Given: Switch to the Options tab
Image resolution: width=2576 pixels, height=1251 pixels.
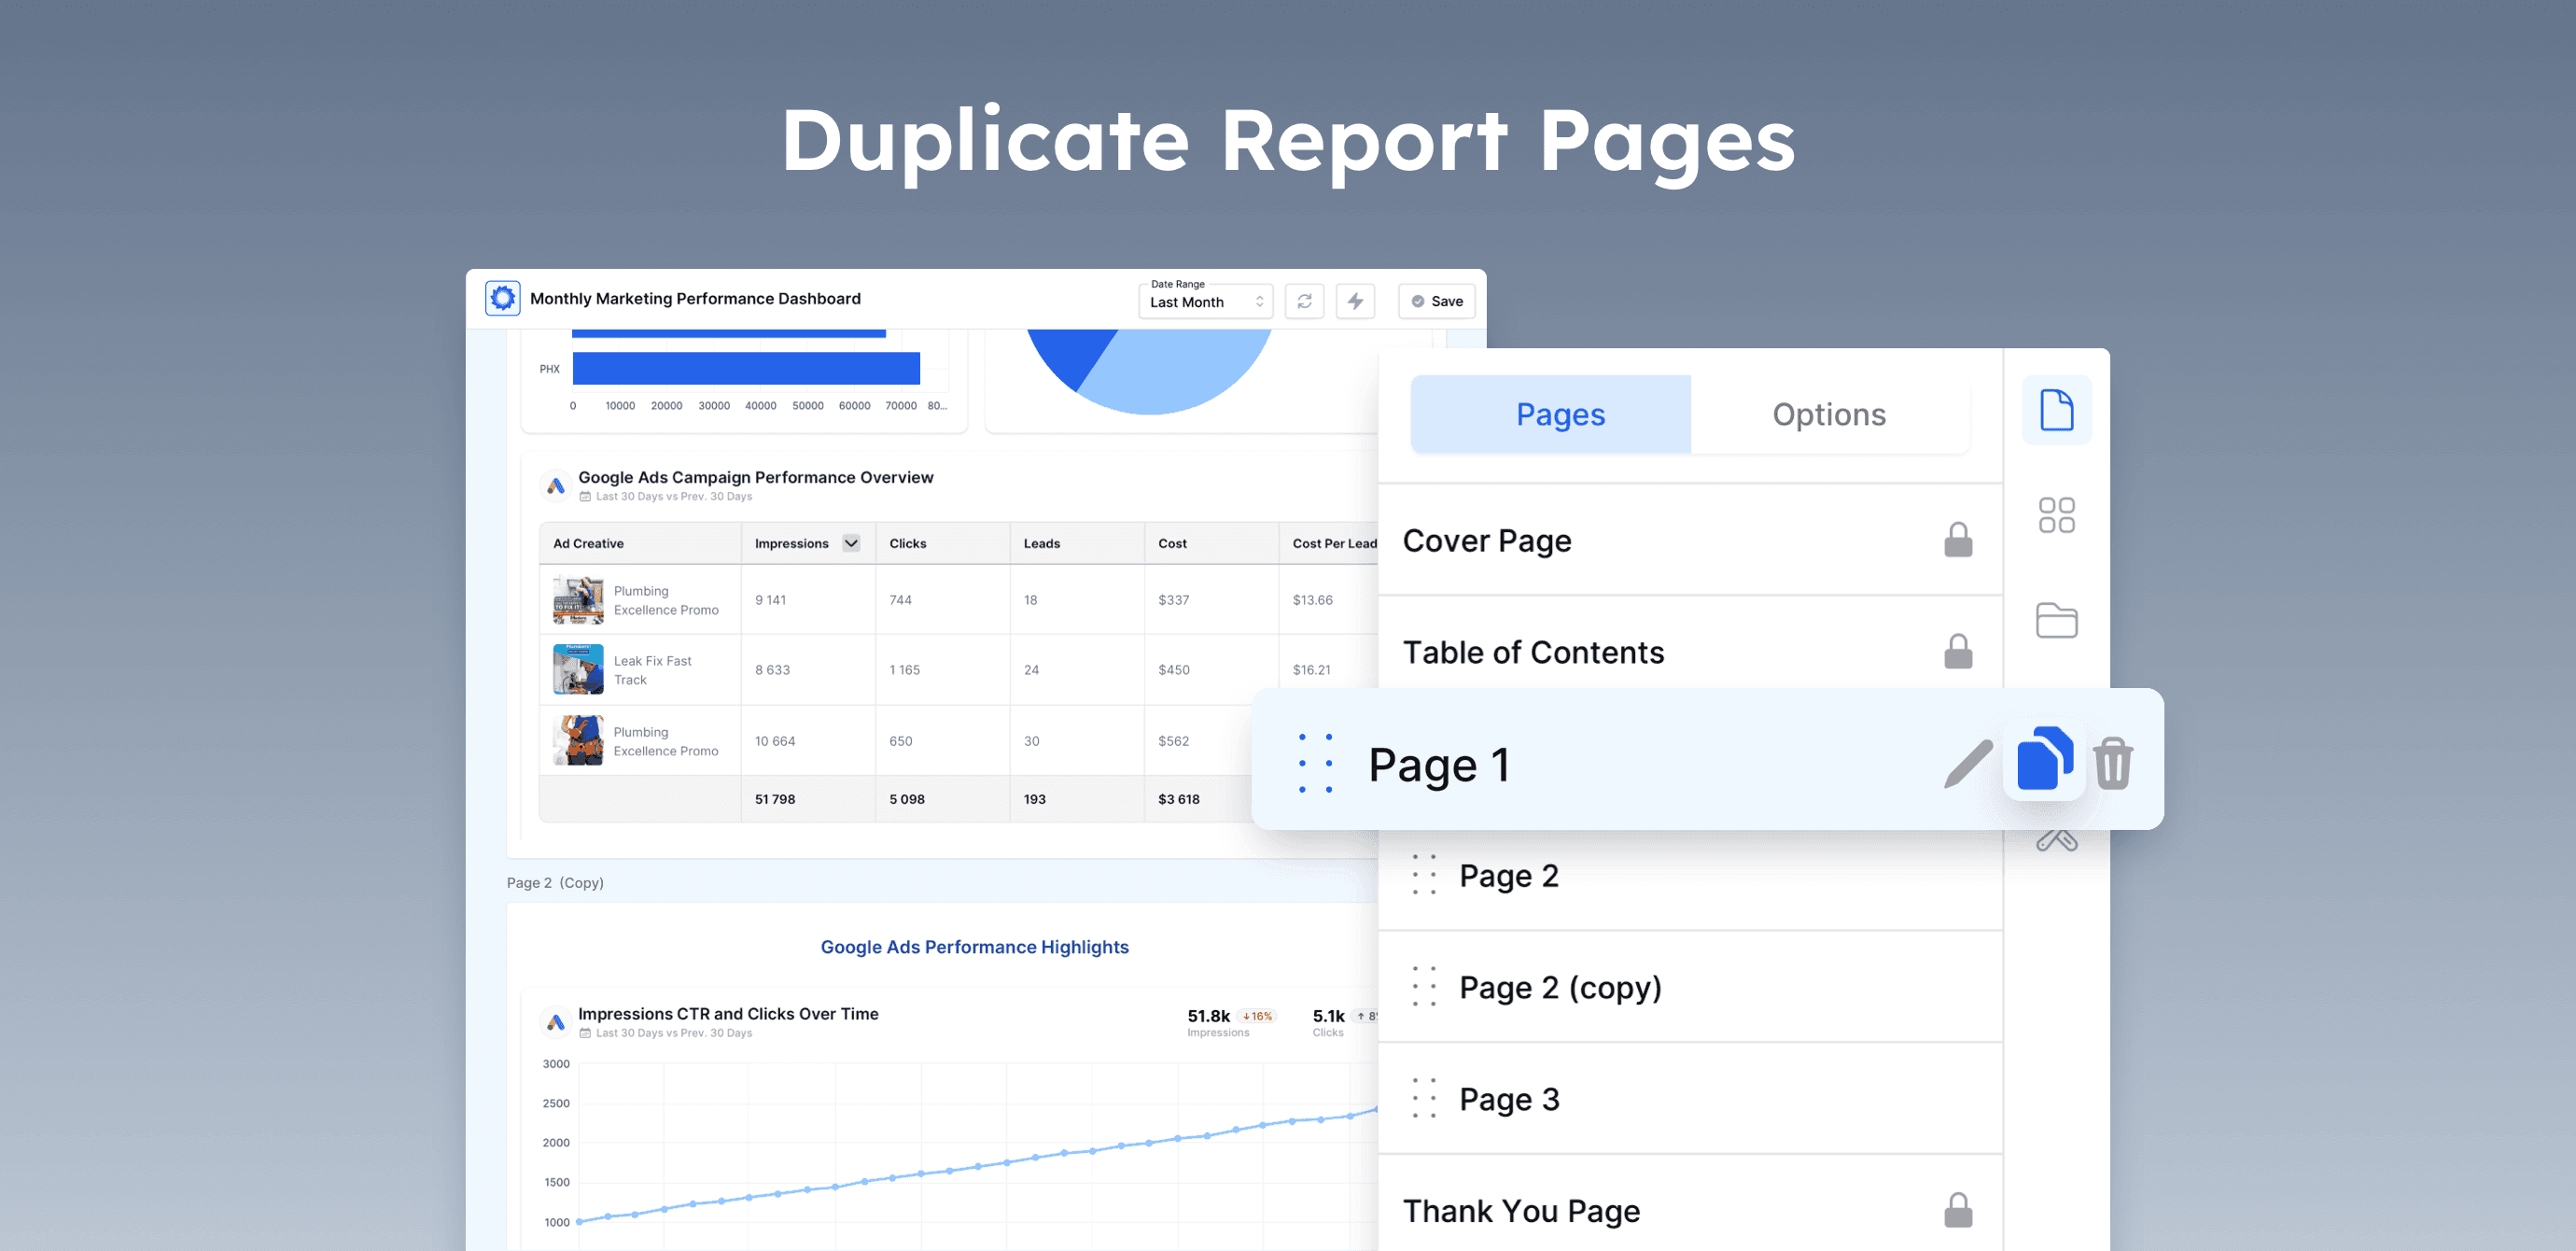Looking at the screenshot, I should click(x=1828, y=413).
